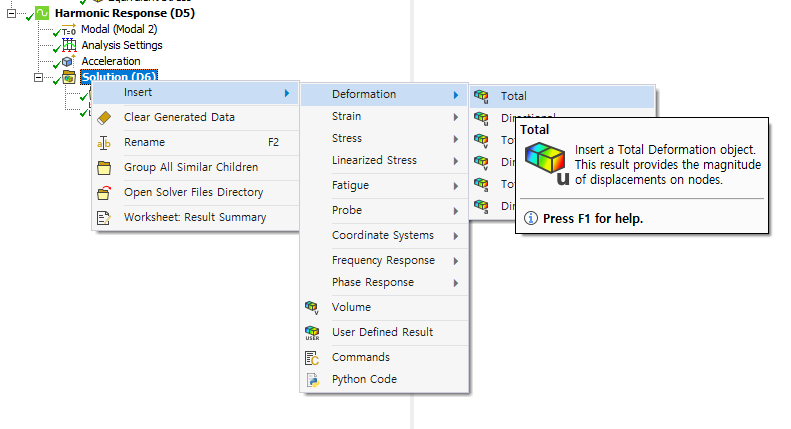Open the Coordinate Systems submenu arrow

(456, 236)
